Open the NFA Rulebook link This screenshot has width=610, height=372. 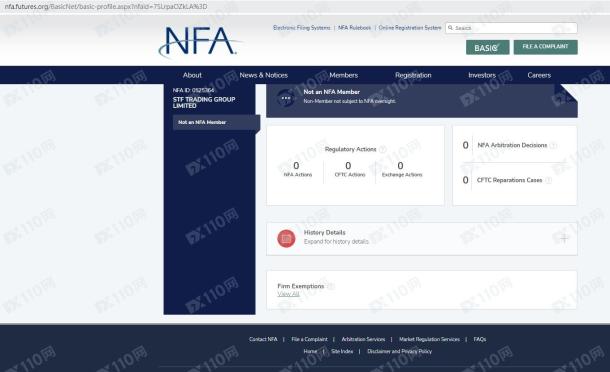pos(354,28)
